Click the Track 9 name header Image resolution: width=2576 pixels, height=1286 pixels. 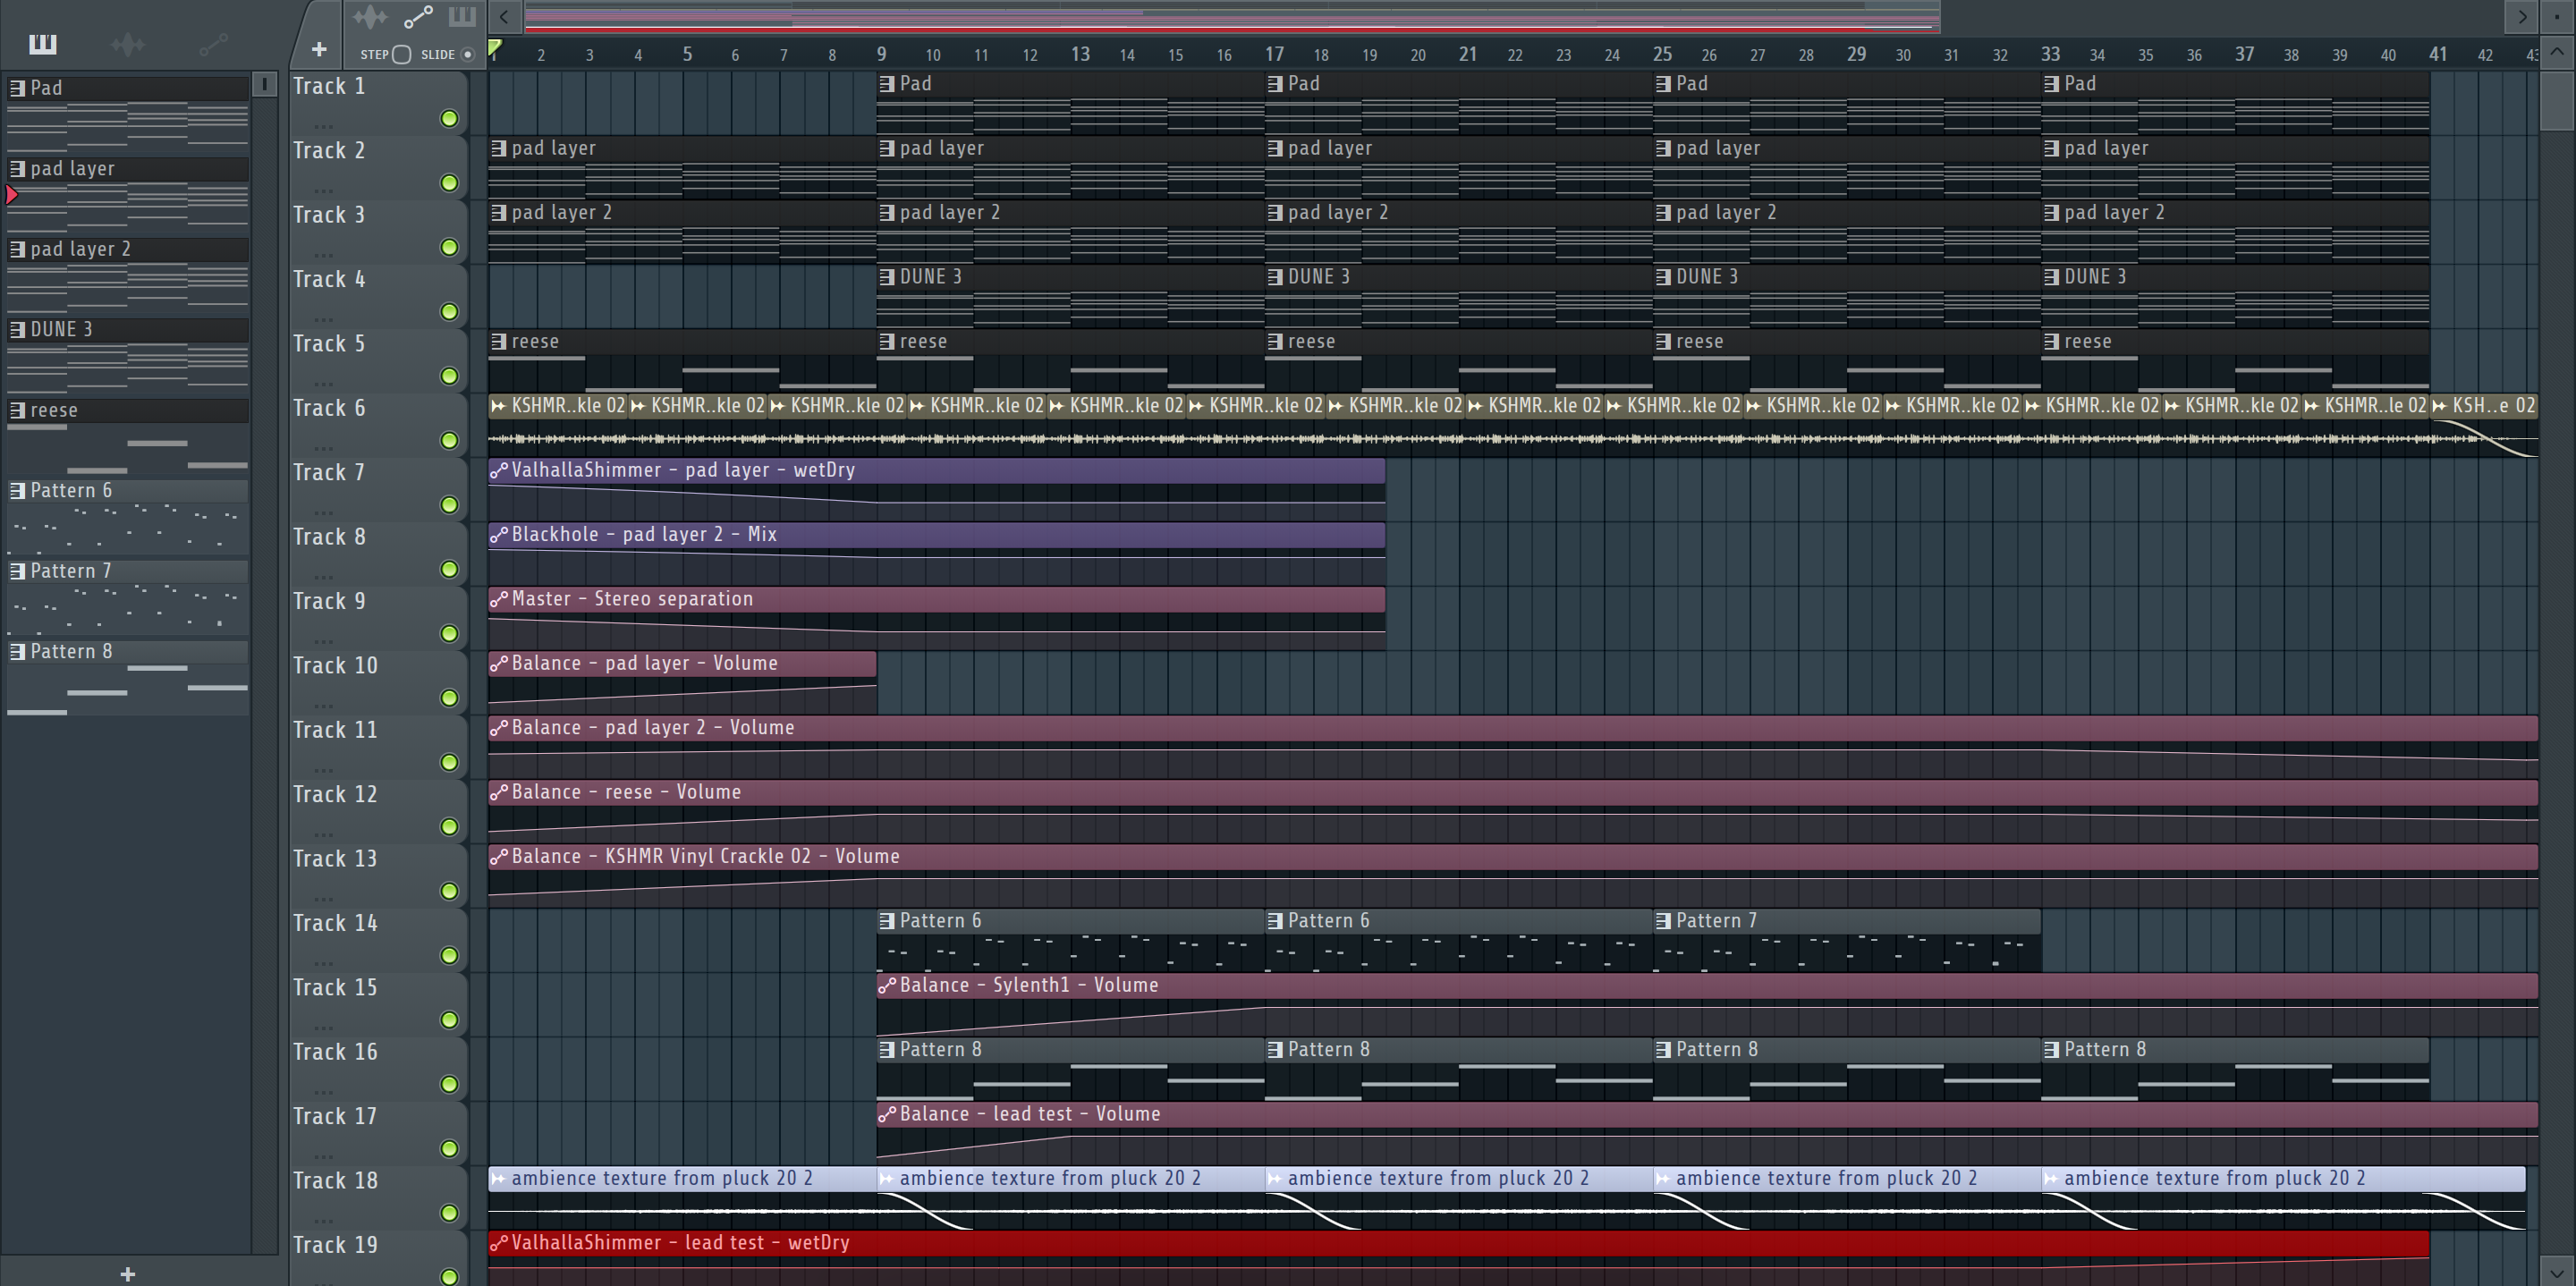[x=330, y=602]
